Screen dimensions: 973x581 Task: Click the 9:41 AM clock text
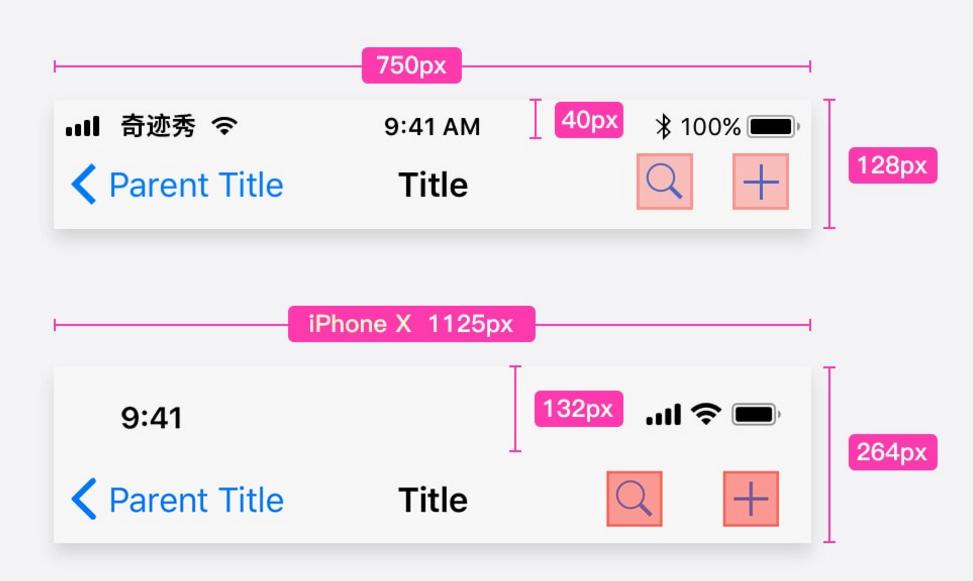click(432, 127)
